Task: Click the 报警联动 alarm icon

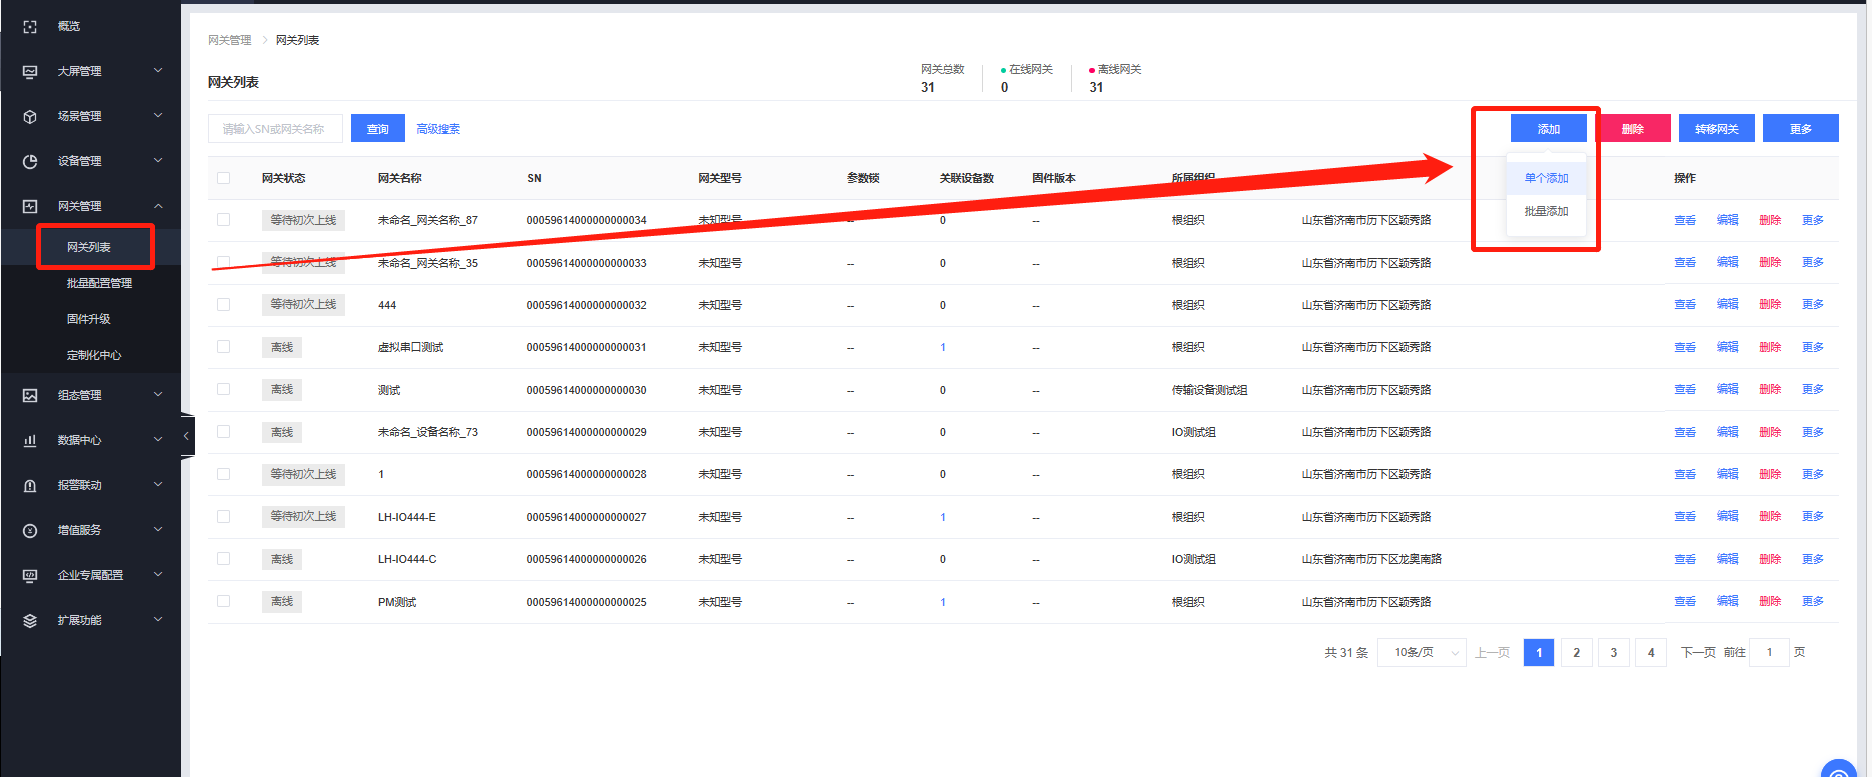Action: click(x=30, y=486)
